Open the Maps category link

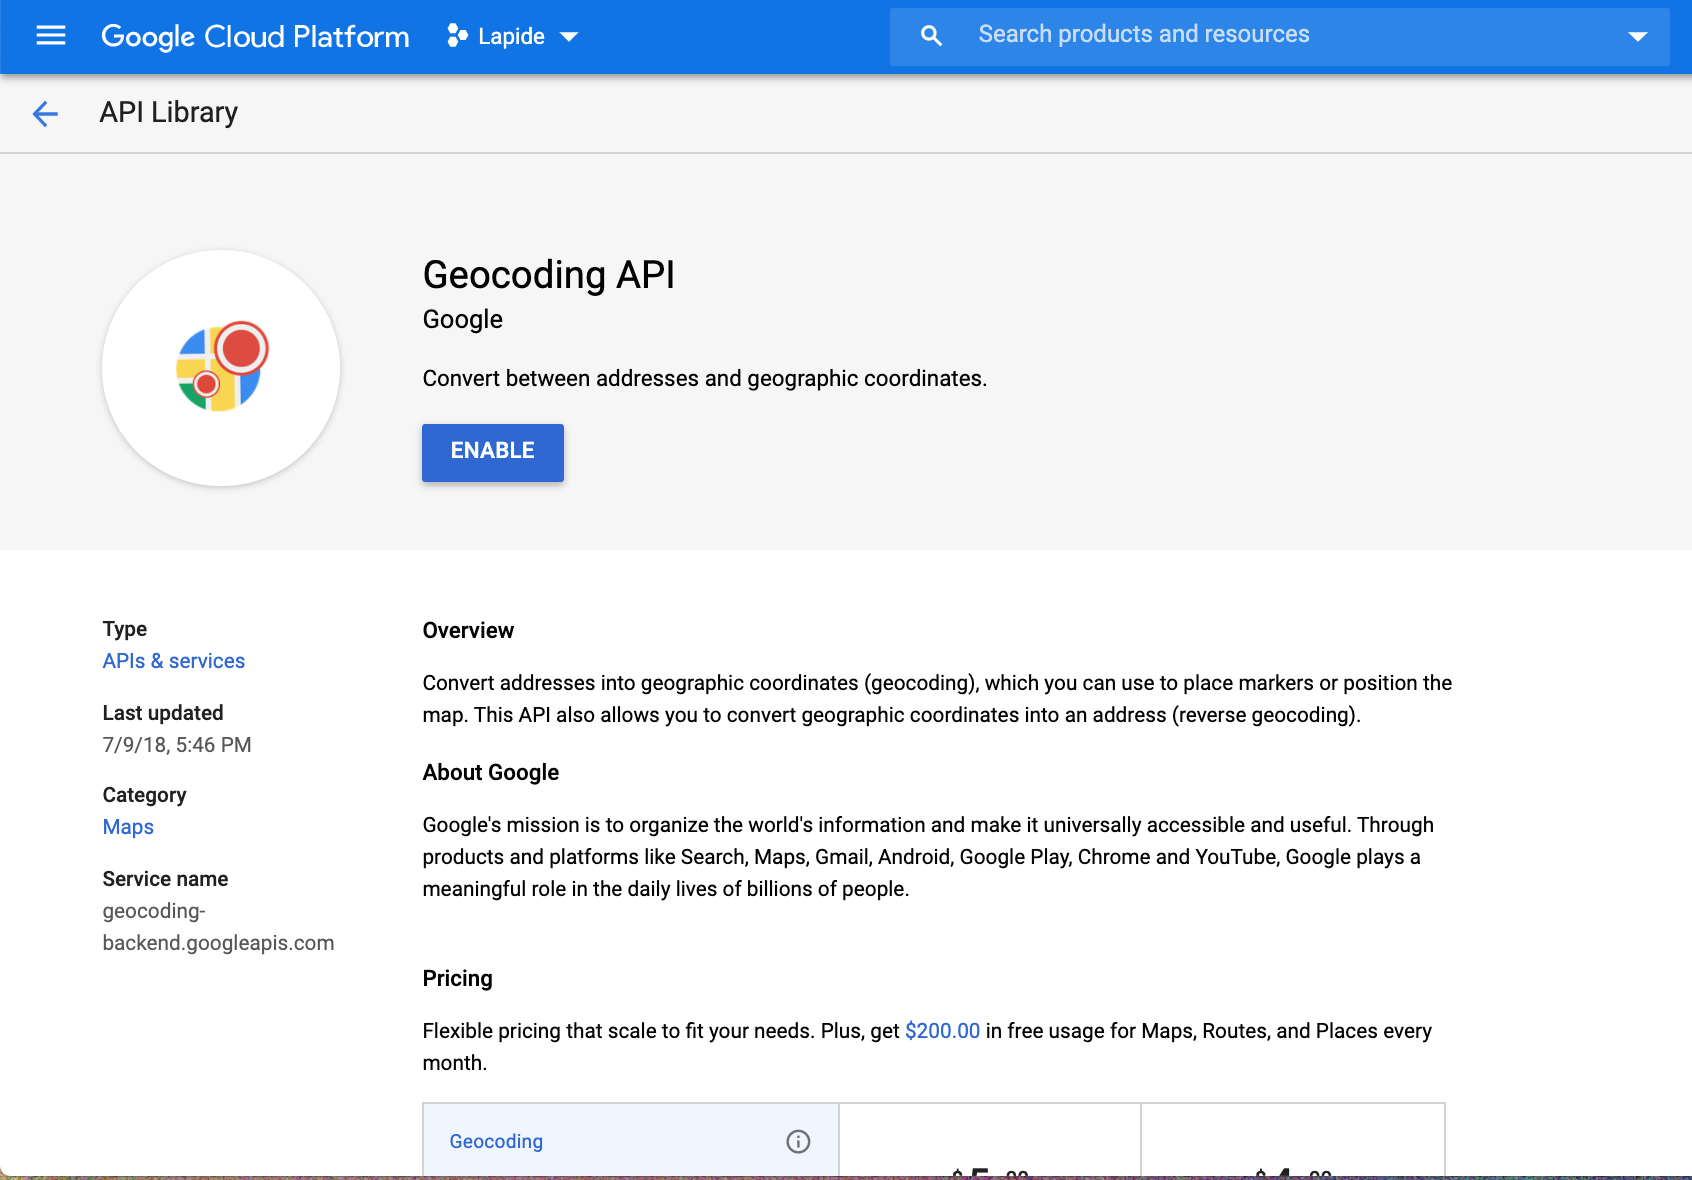pos(127,826)
